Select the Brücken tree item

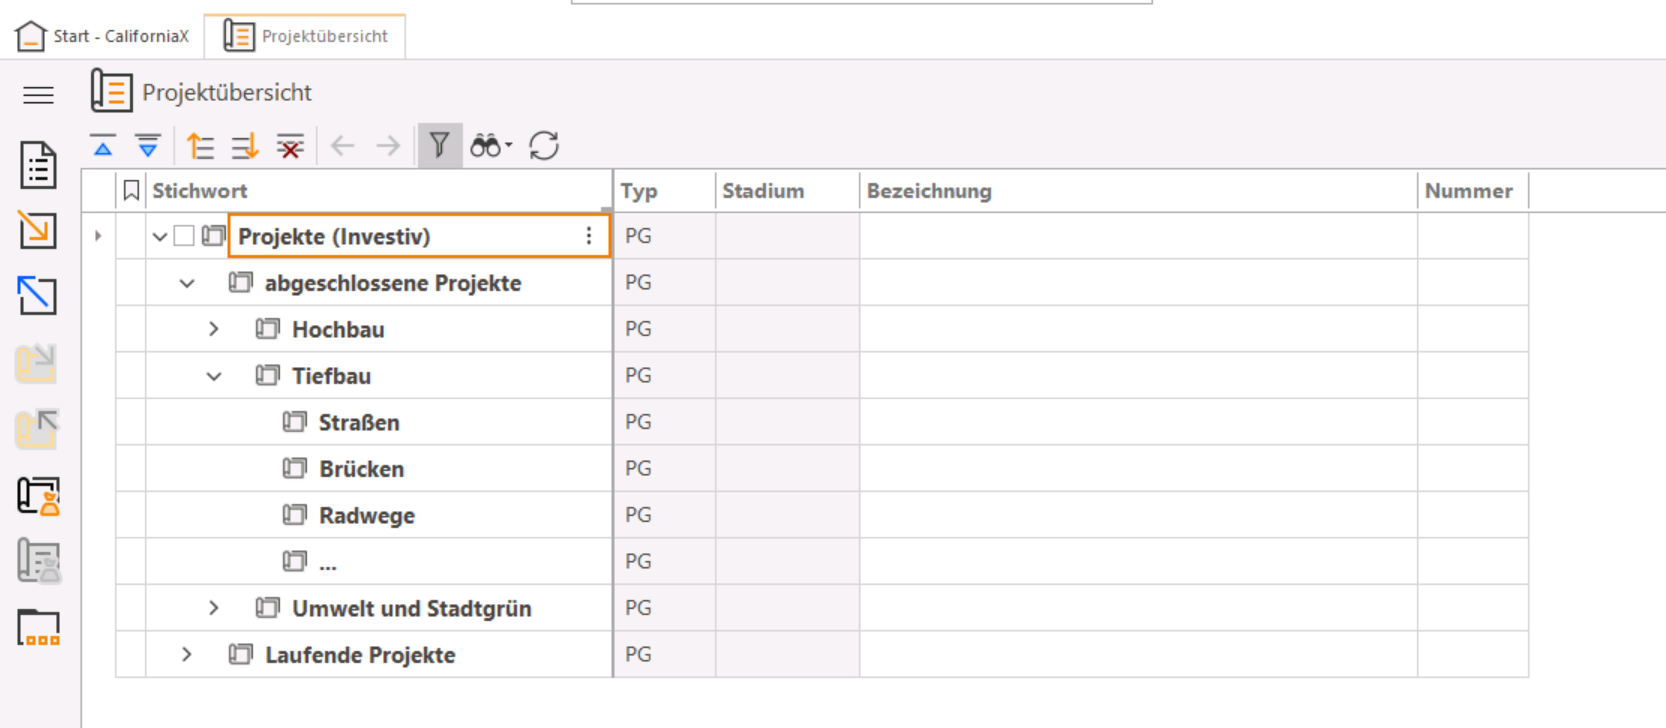(x=361, y=469)
